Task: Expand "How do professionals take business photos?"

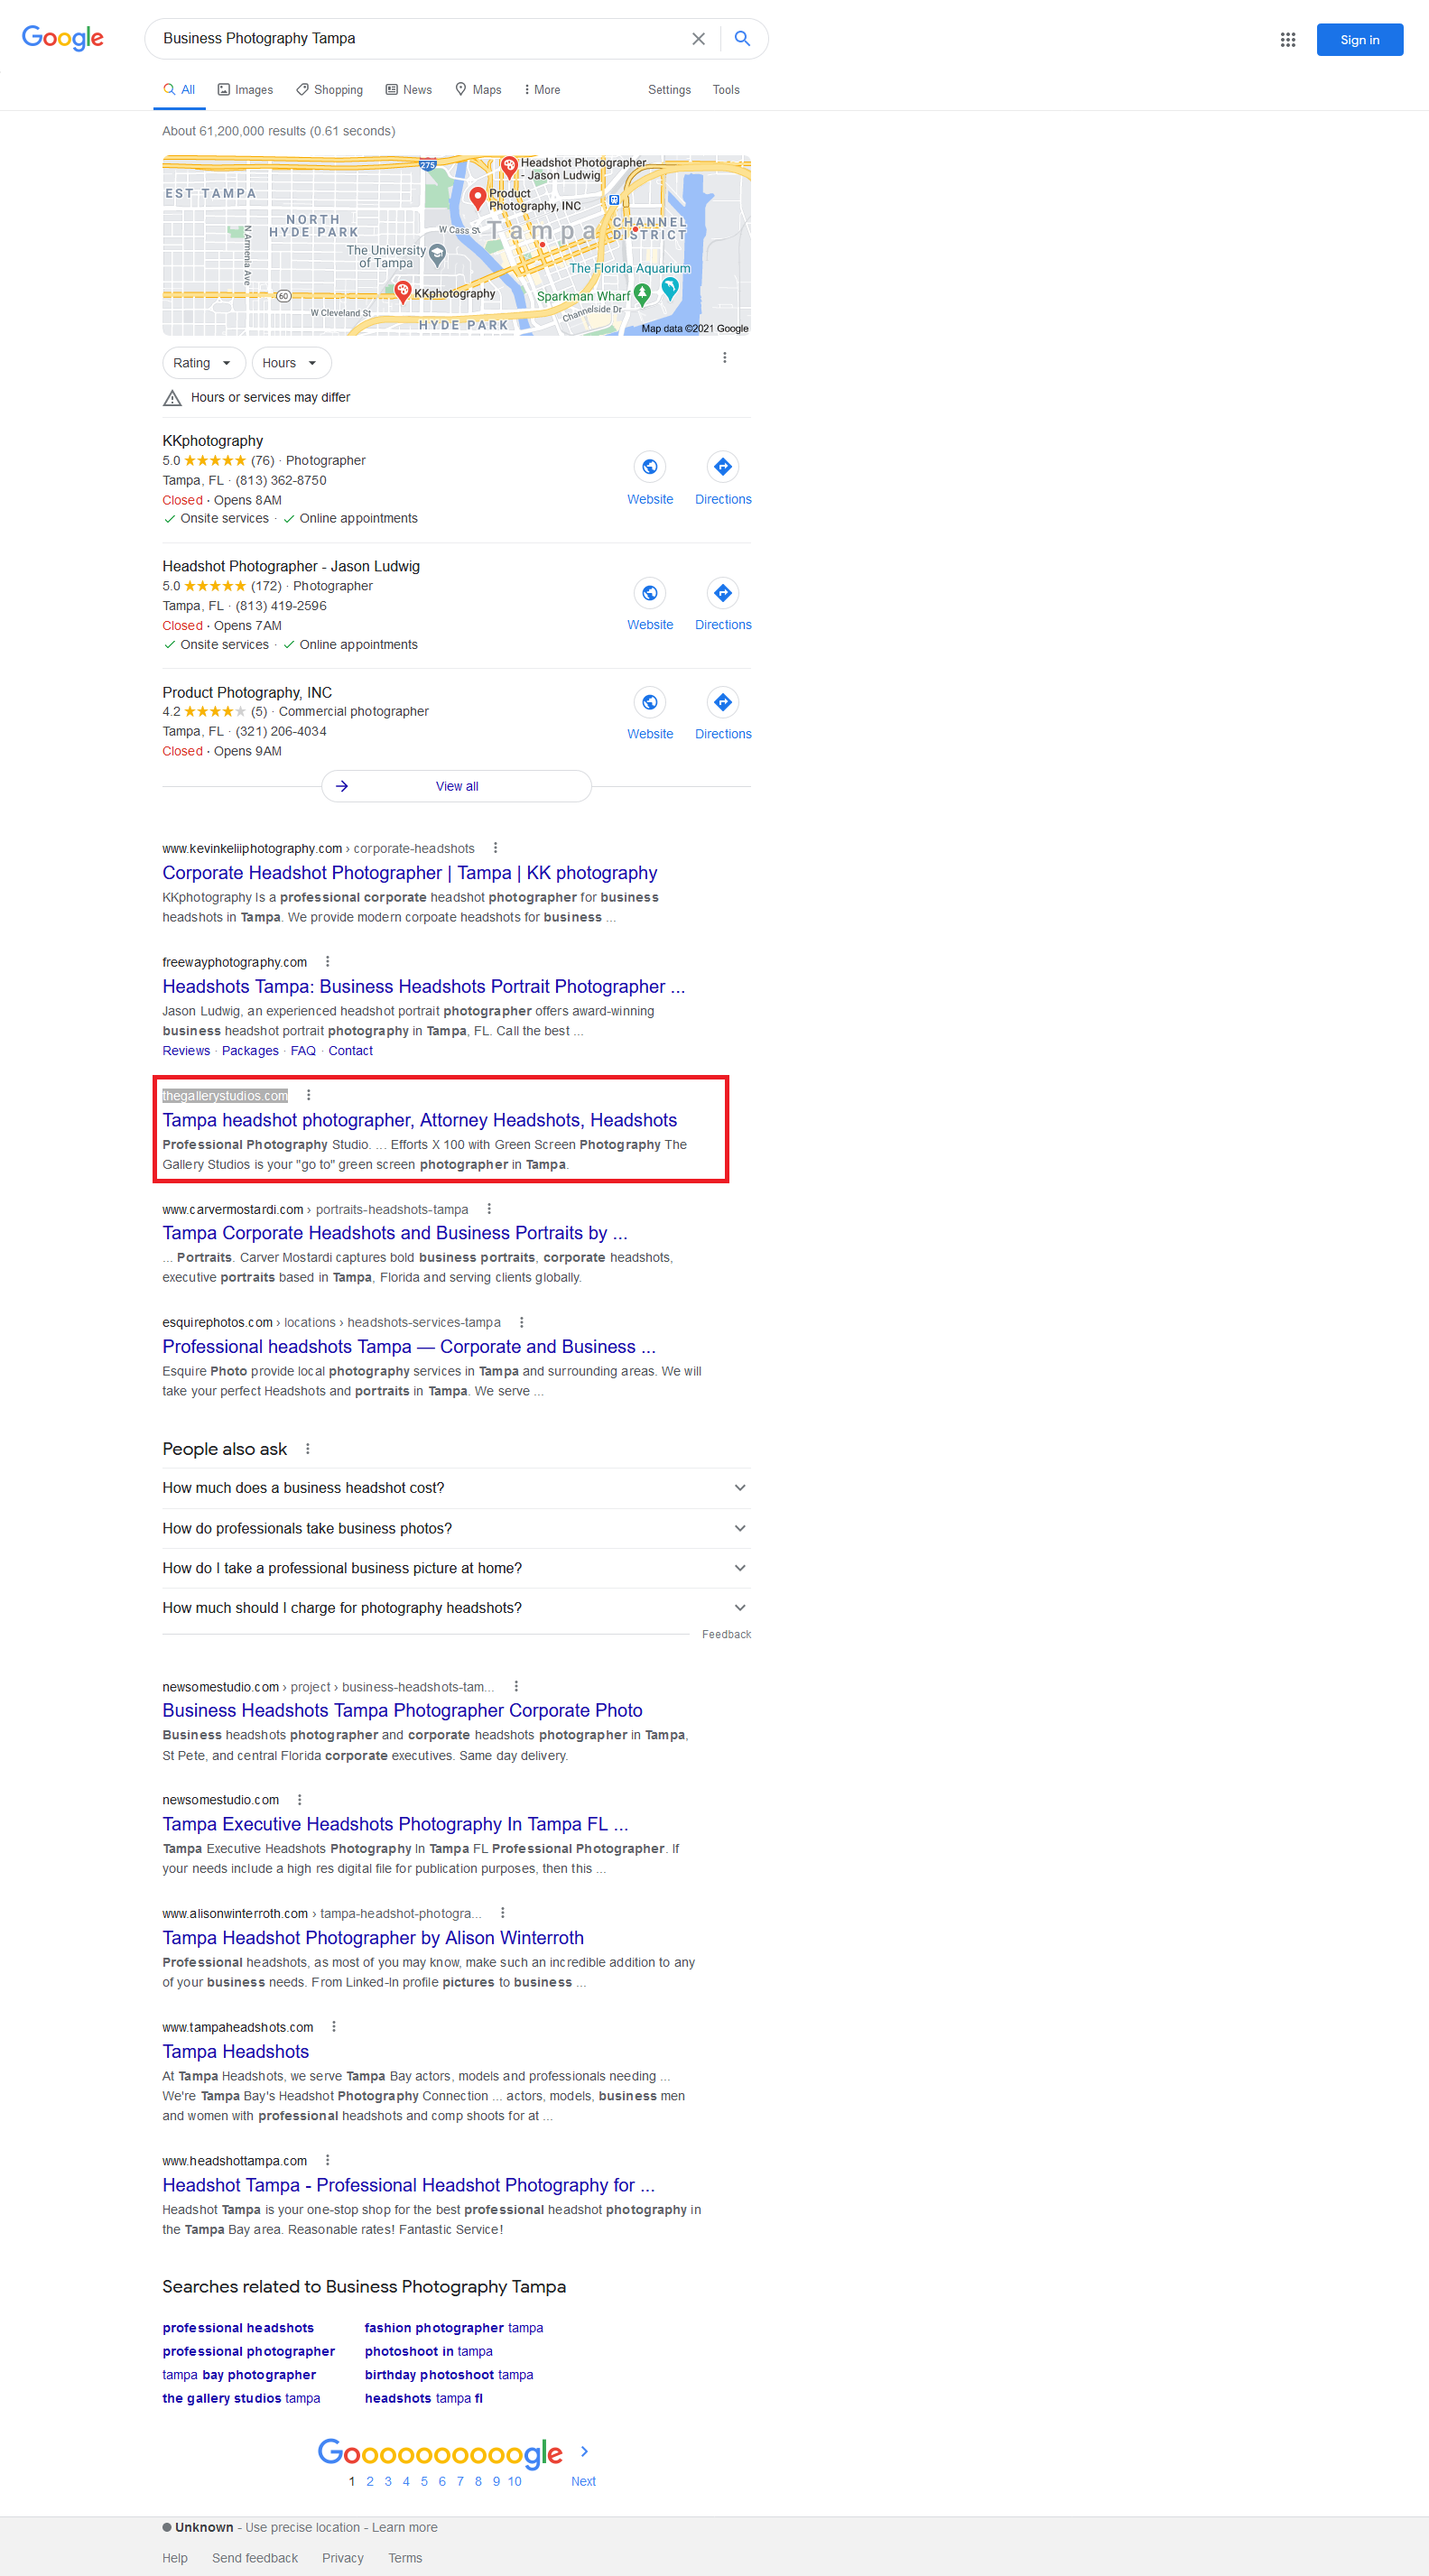Action: 455,1528
